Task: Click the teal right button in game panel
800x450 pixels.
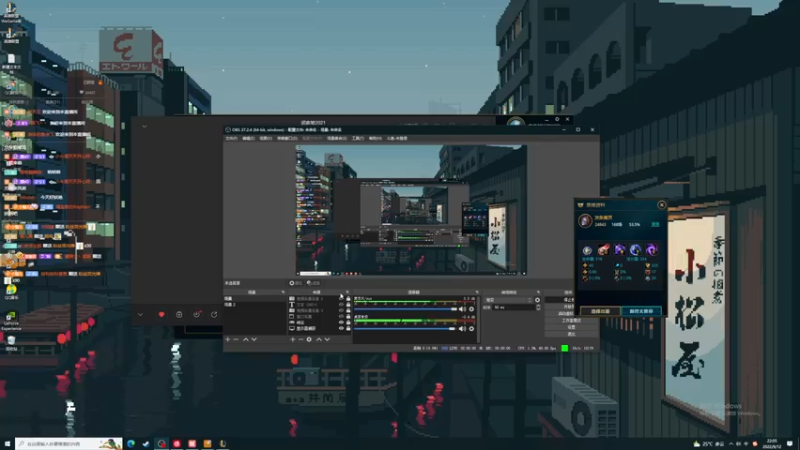Action: [641, 311]
